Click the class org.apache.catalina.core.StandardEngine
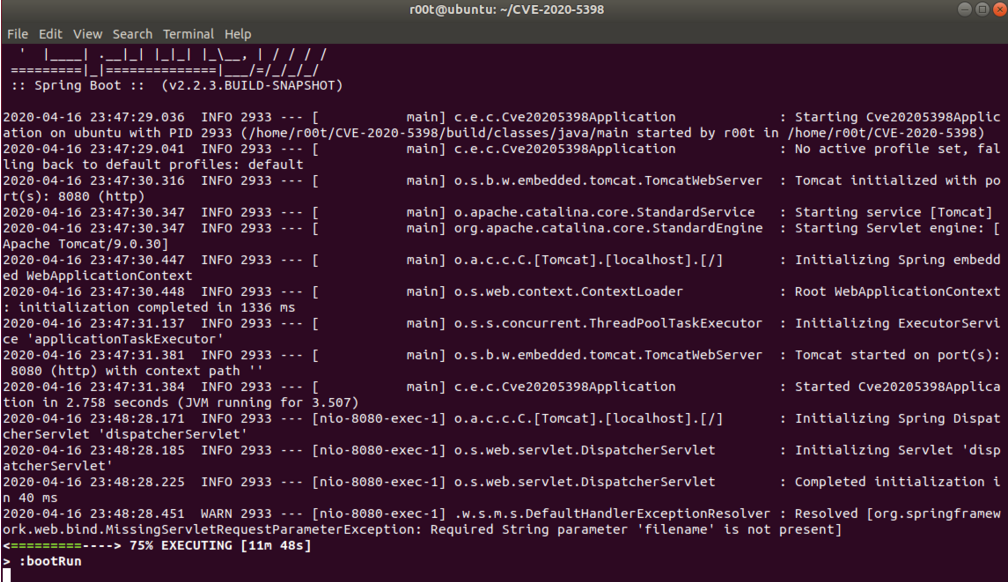The height and width of the screenshot is (582, 1008). coord(608,228)
